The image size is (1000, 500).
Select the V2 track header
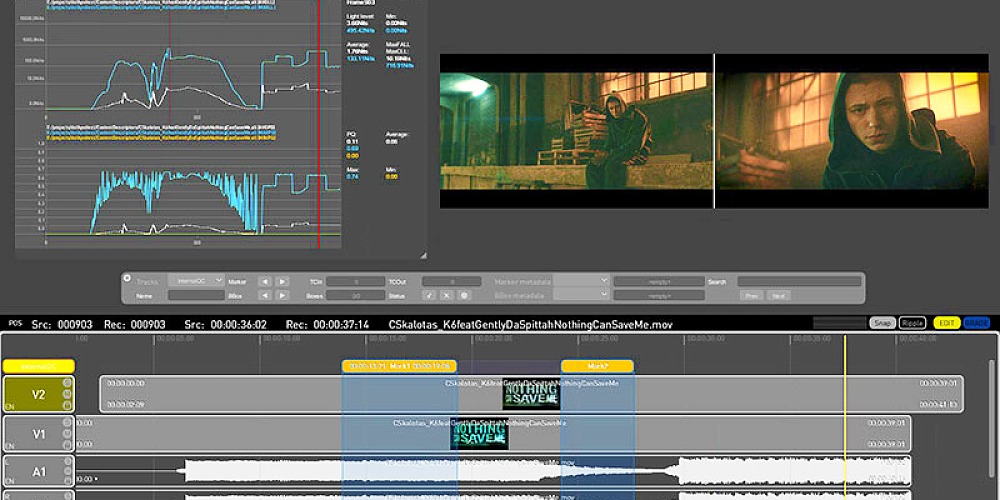point(38,394)
